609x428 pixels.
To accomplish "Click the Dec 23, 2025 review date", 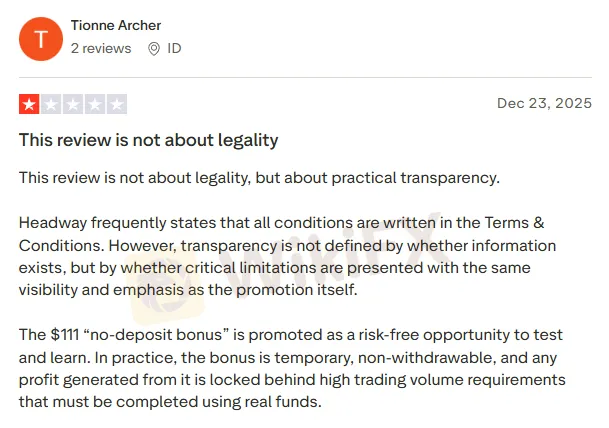I will pos(544,103).
